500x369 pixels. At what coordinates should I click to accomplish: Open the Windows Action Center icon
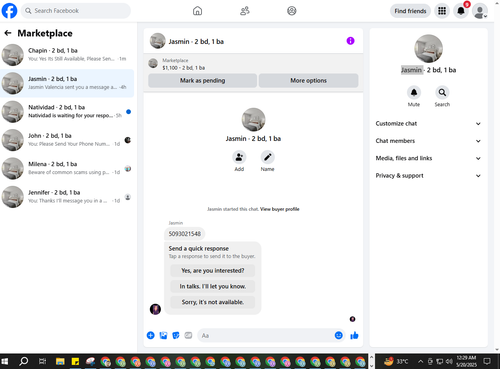coord(487,361)
